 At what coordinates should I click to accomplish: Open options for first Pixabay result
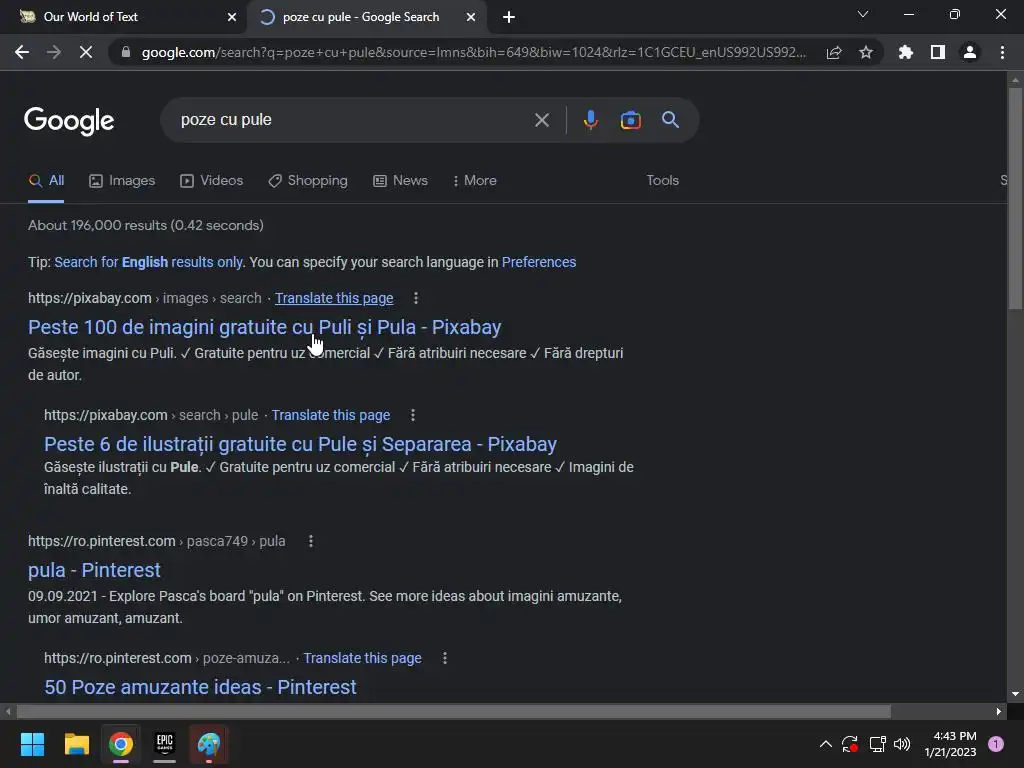(416, 298)
